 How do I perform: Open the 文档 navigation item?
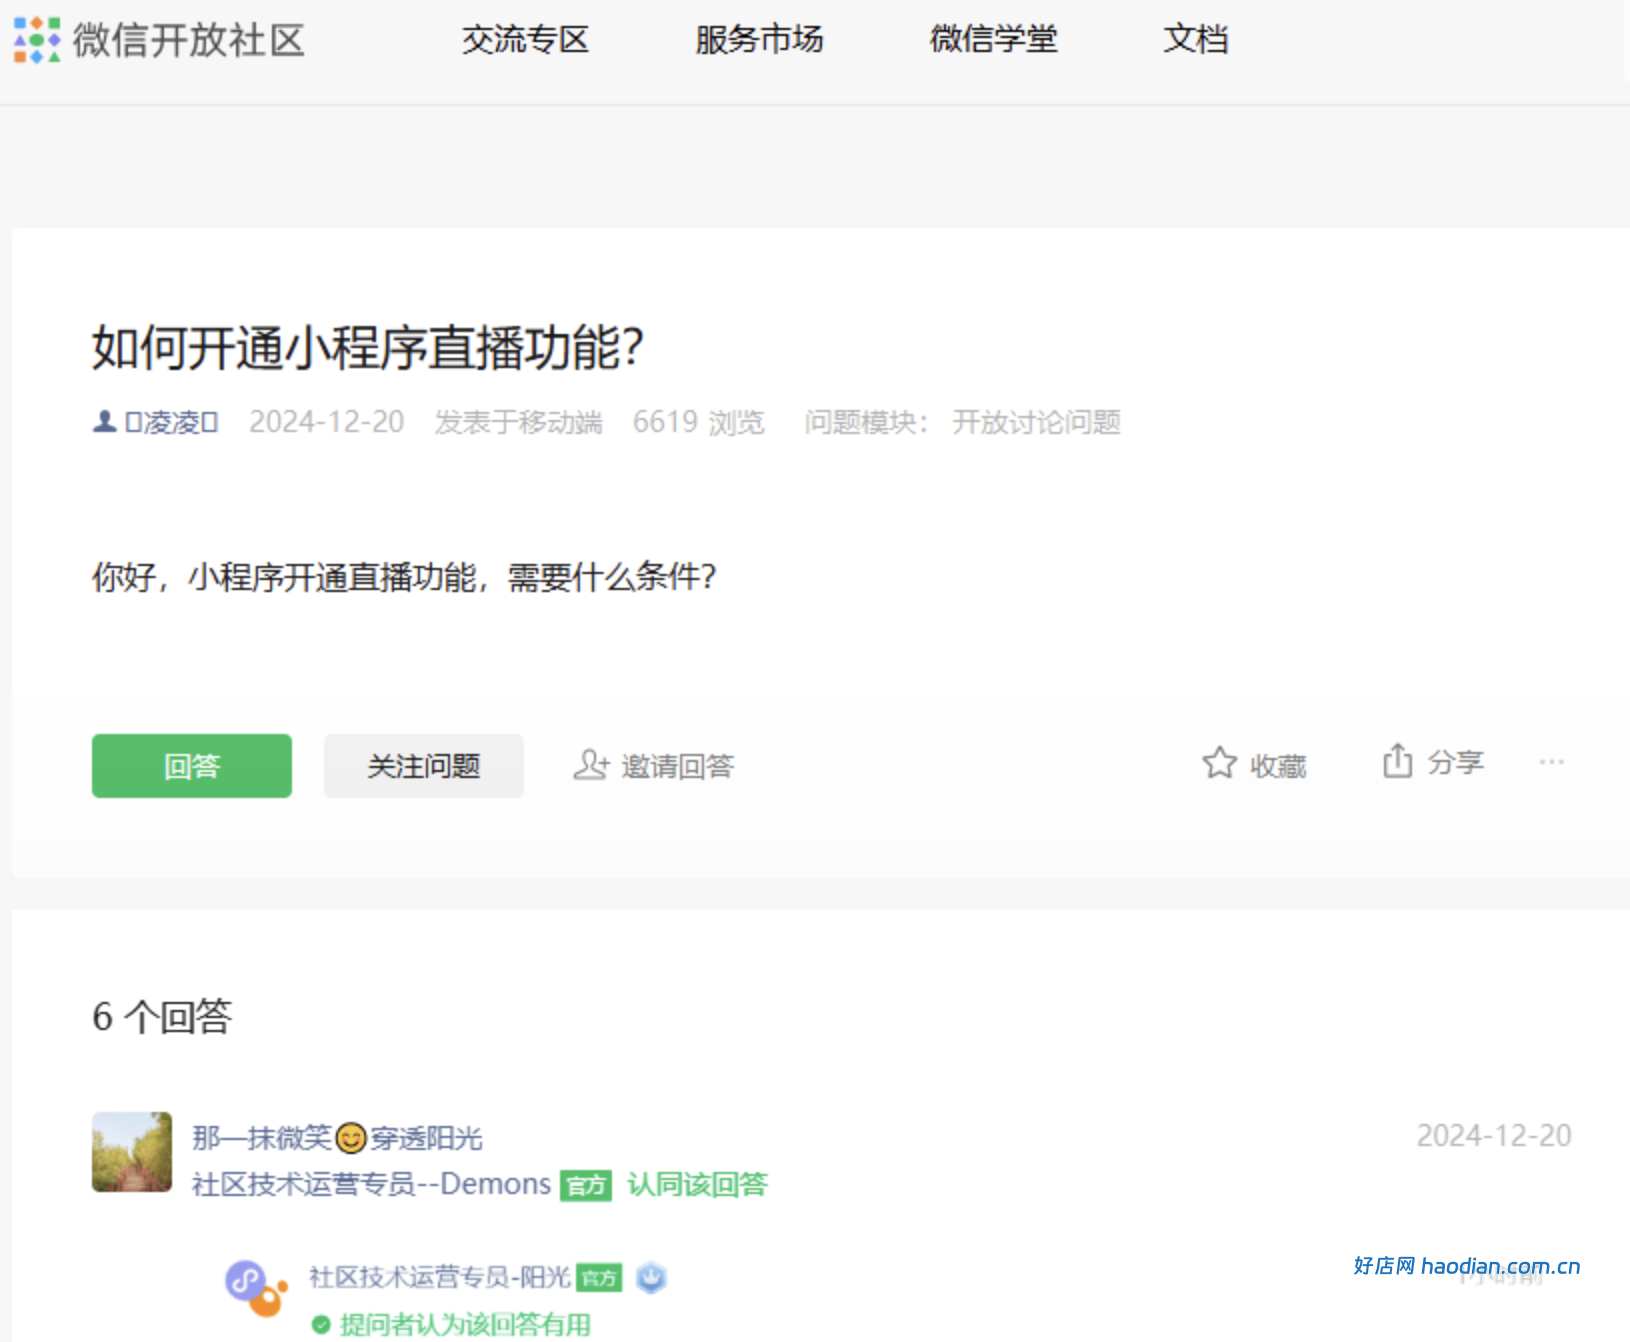click(x=1195, y=39)
